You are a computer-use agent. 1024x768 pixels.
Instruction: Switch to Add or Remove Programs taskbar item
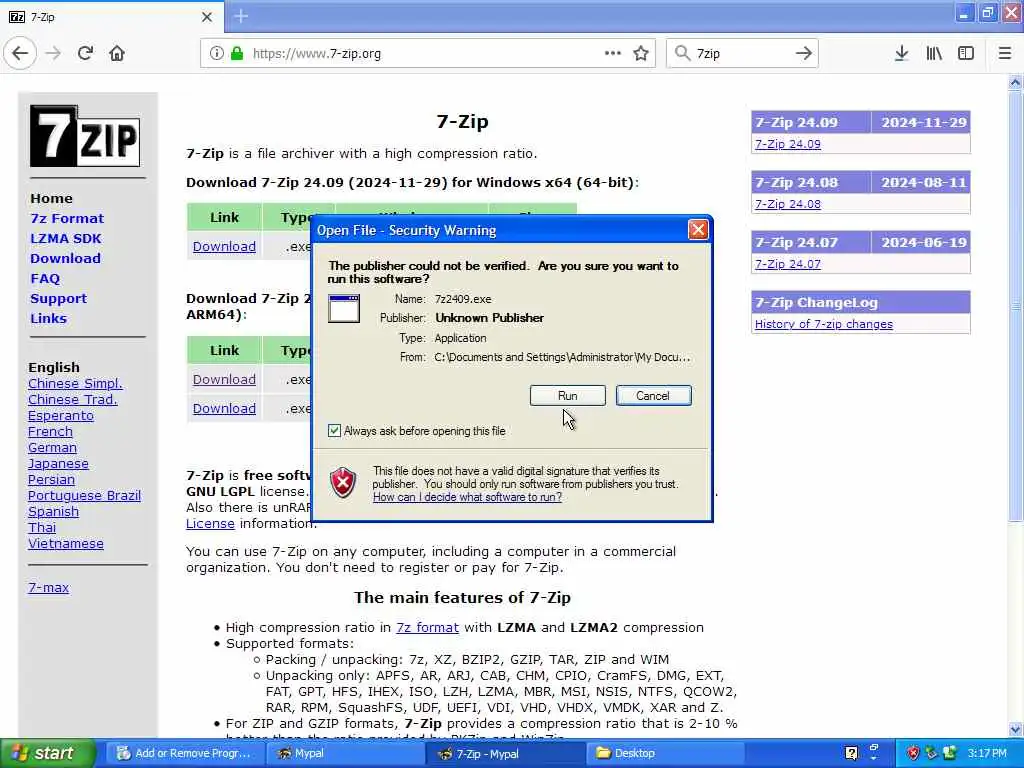[x=184, y=753]
